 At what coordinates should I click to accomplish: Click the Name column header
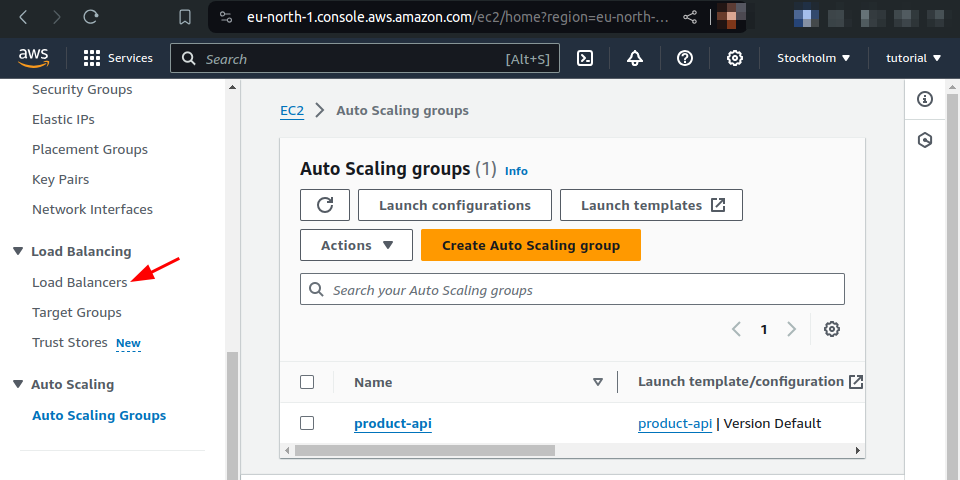point(373,382)
